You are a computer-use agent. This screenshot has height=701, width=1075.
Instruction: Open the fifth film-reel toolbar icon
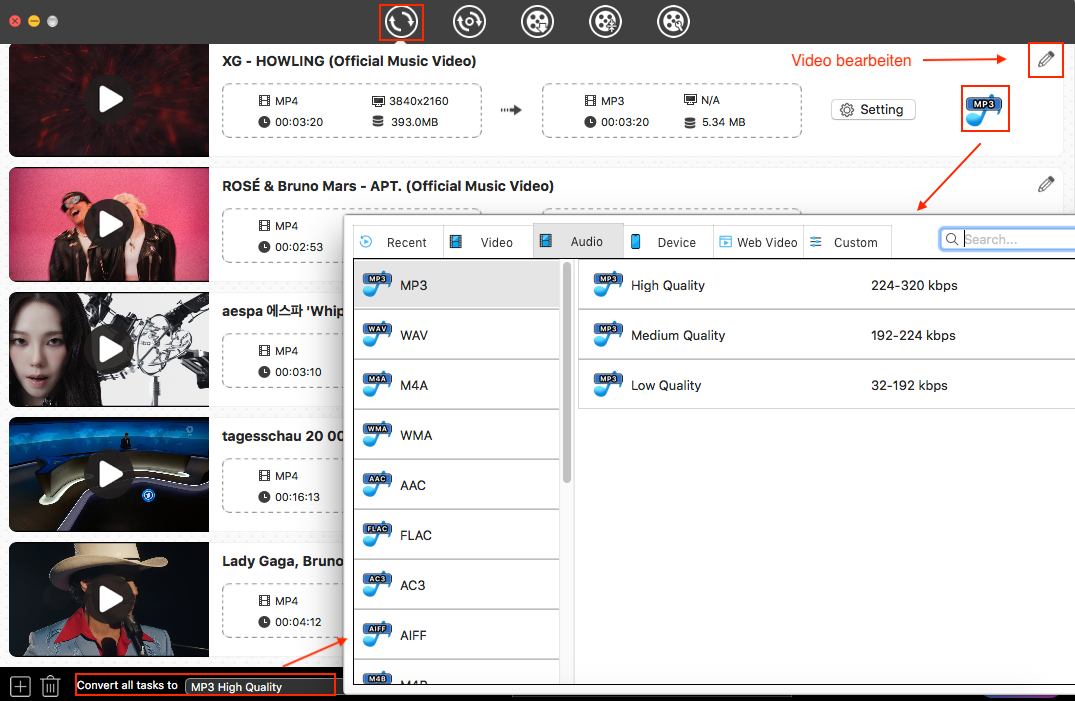[673, 22]
